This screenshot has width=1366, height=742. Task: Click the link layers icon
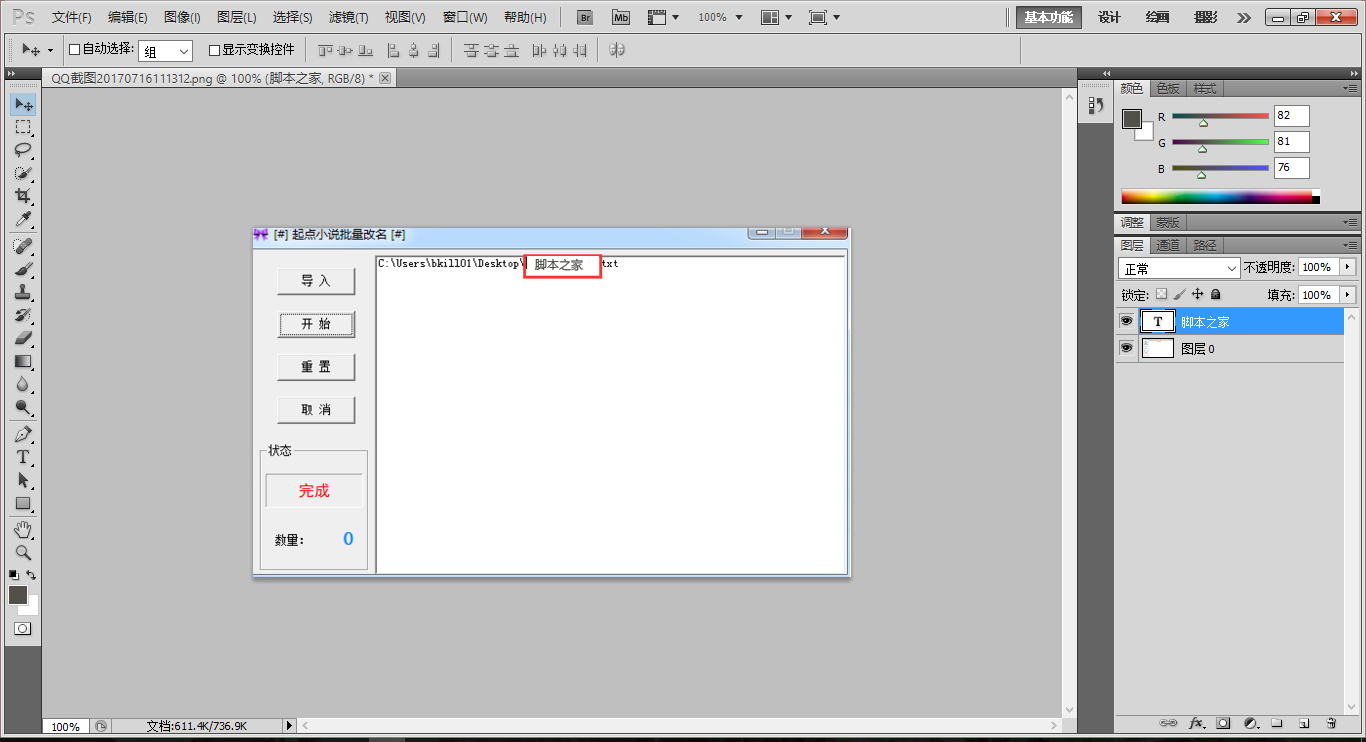click(x=1168, y=722)
